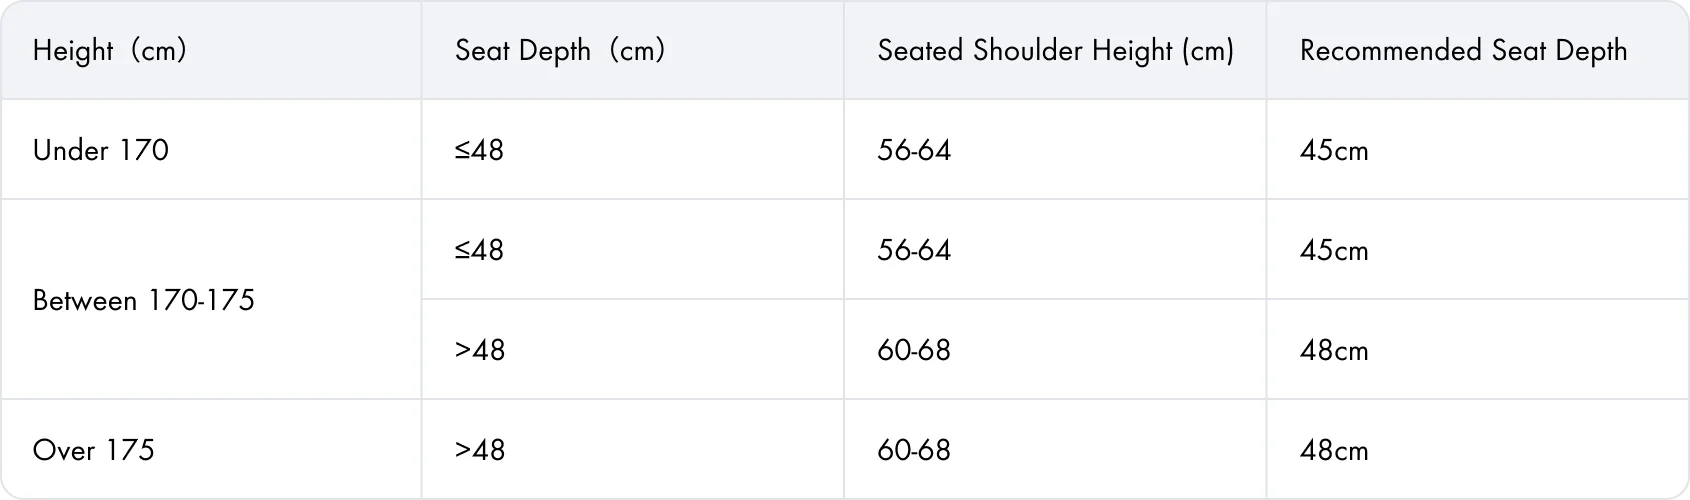Select the Recommended Seat Depth column header
1690x500 pixels.
tap(1463, 50)
